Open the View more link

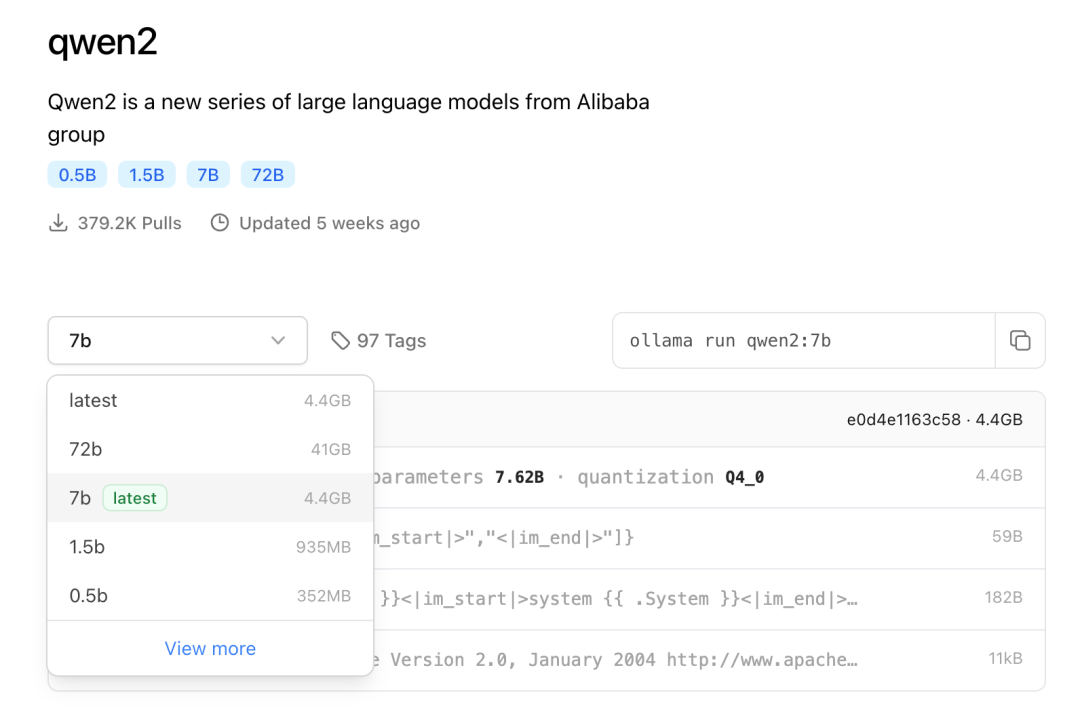click(x=210, y=649)
